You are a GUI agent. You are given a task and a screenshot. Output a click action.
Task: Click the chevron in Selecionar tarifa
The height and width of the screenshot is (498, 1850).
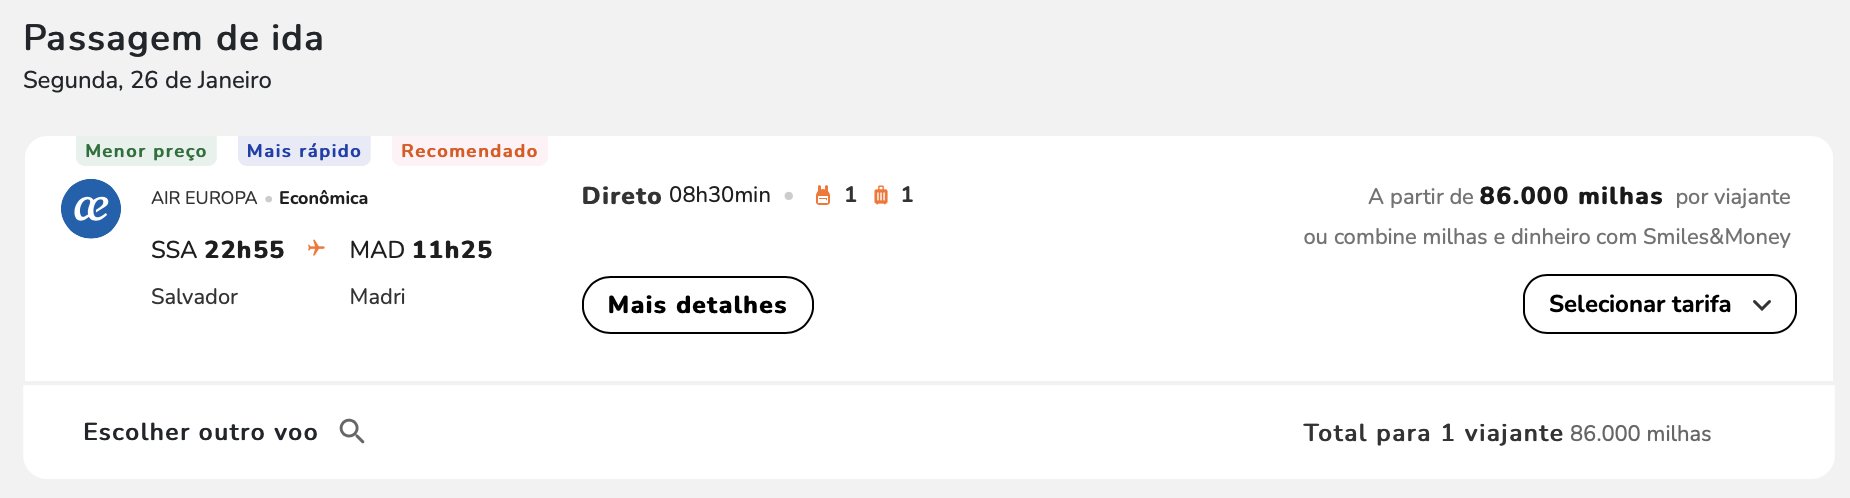(1762, 305)
